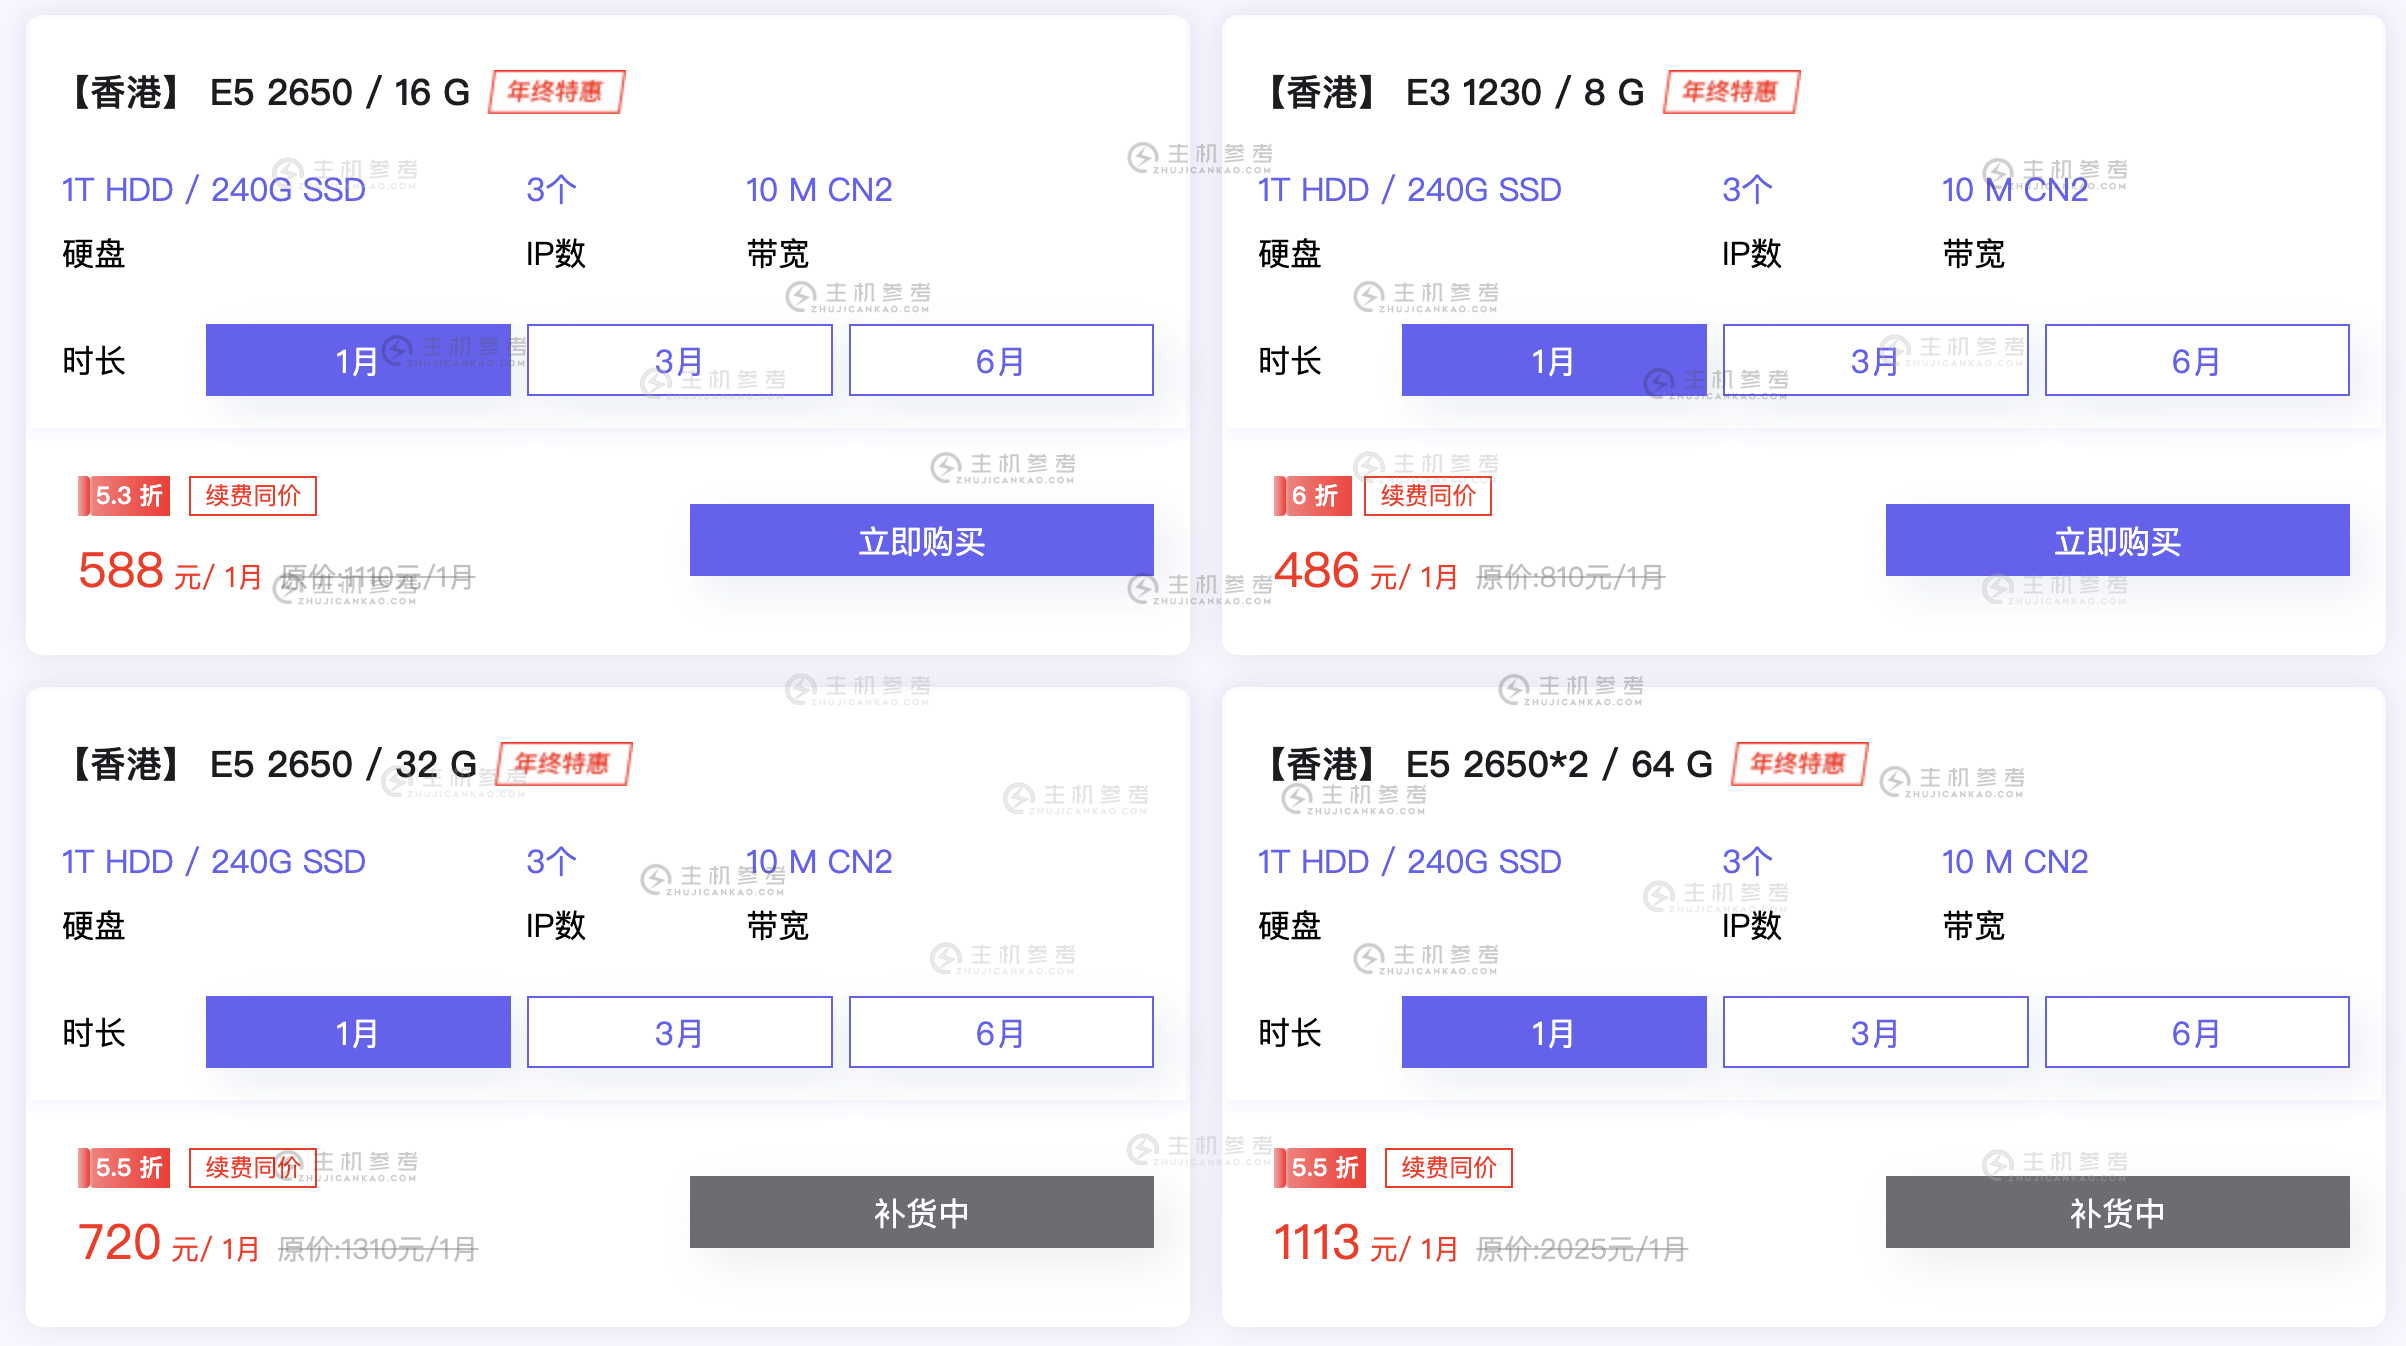
Task: Click 立即购买 for the 588元 plan
Action: pos(921,540)
